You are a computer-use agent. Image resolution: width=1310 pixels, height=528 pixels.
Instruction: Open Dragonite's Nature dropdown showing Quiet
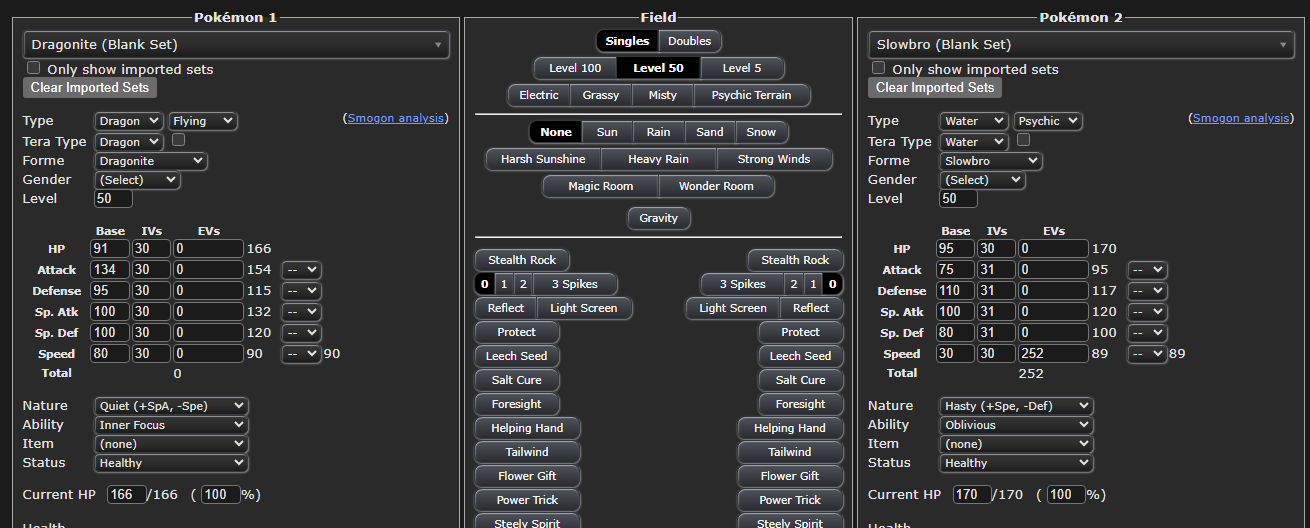[x=172, y=406]
